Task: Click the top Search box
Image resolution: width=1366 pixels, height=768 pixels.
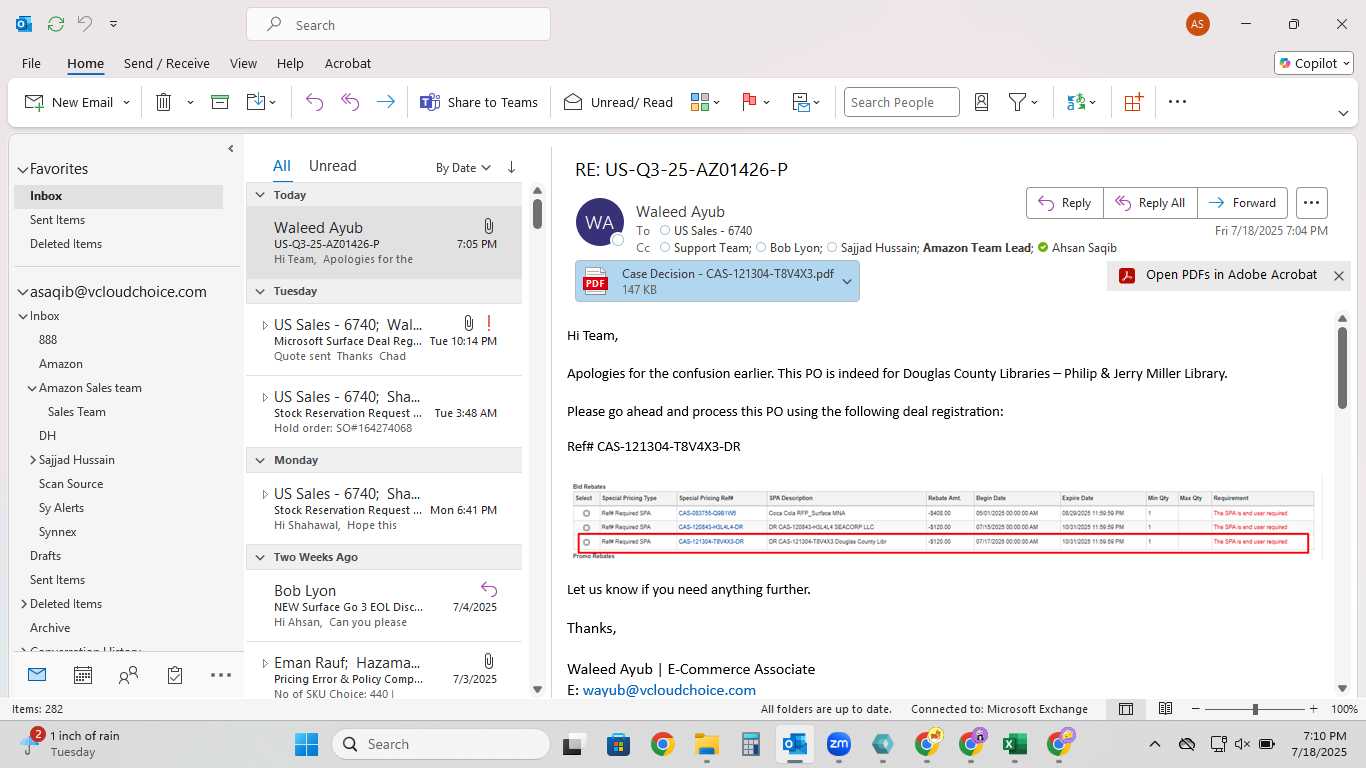Action: 398,25
